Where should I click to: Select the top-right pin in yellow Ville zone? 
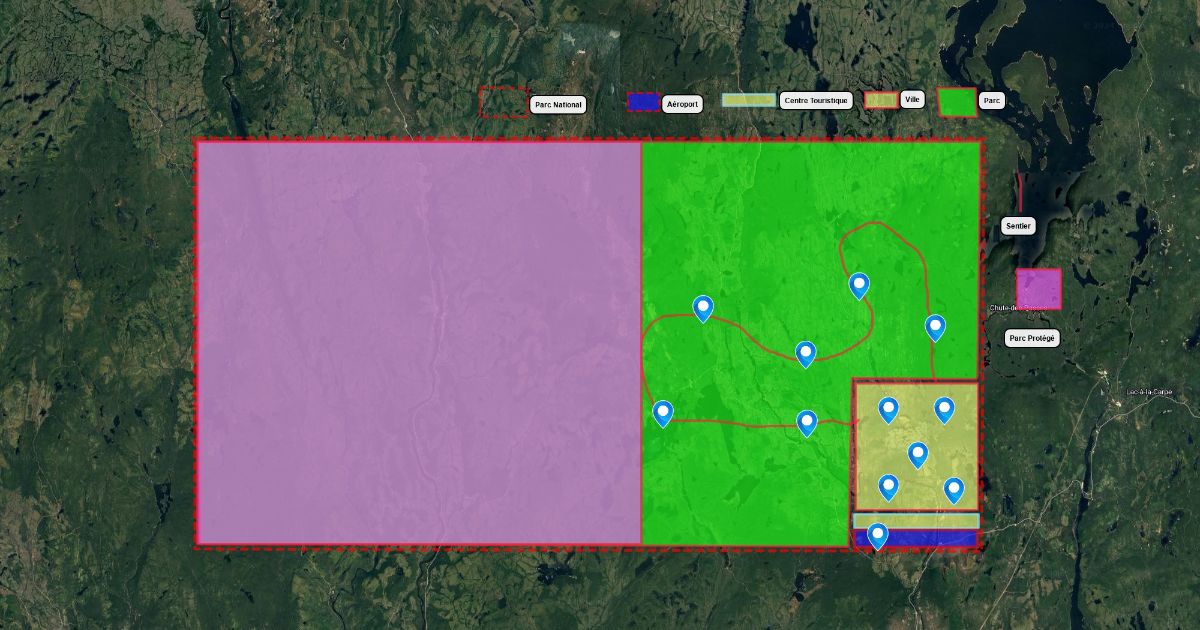tap(944, 410)
